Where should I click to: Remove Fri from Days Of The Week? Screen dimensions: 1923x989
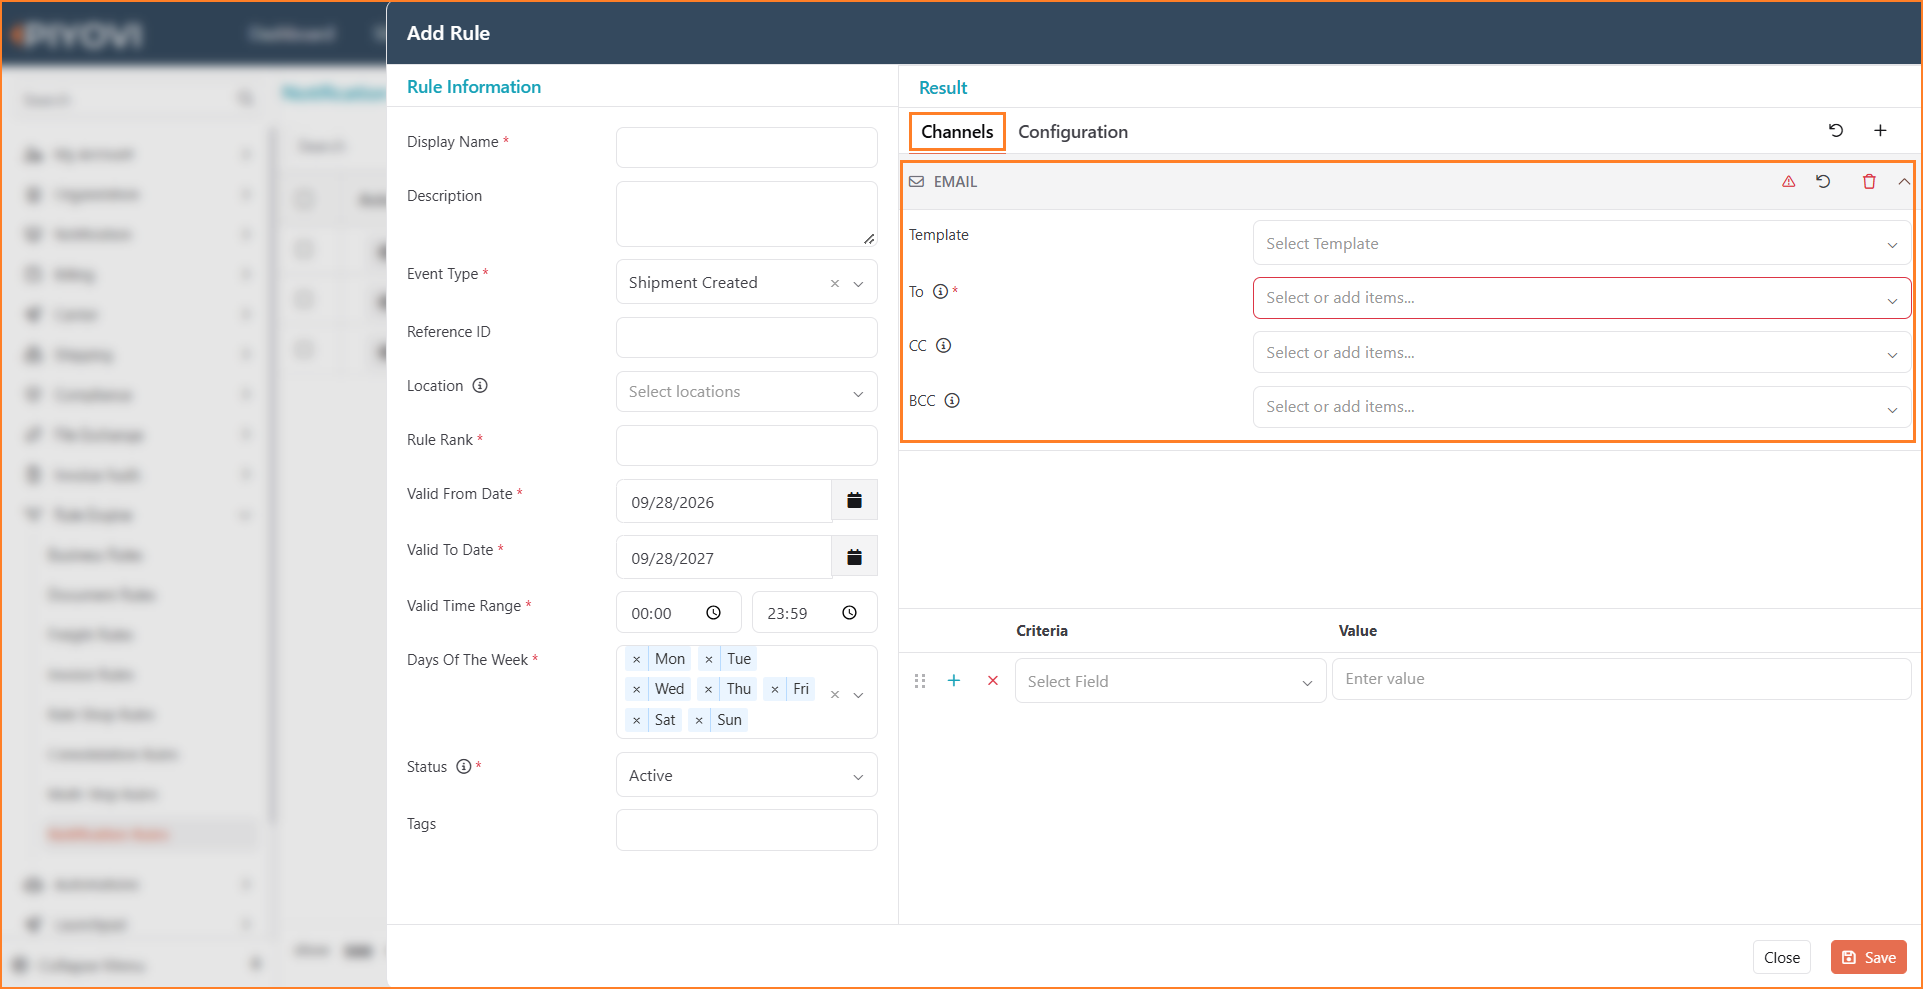[775, 689]
